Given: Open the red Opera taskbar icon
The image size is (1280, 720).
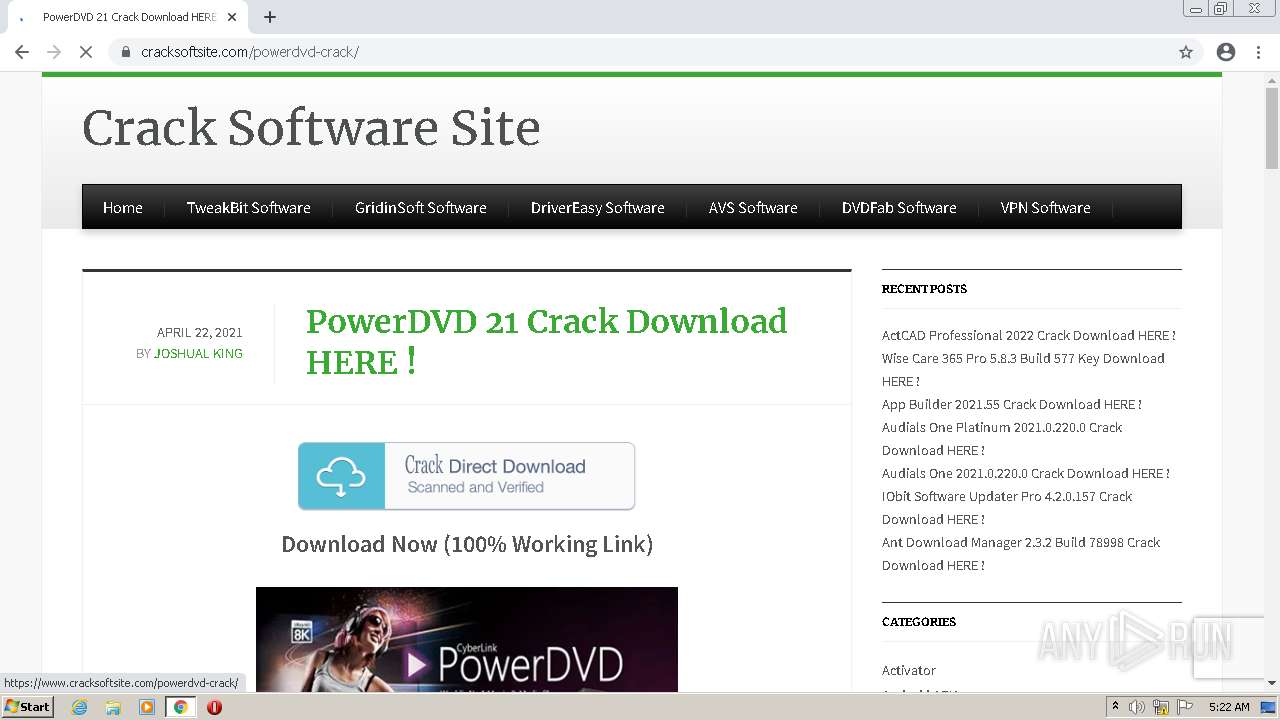Looking at the screenshot, I should (214, 707).
